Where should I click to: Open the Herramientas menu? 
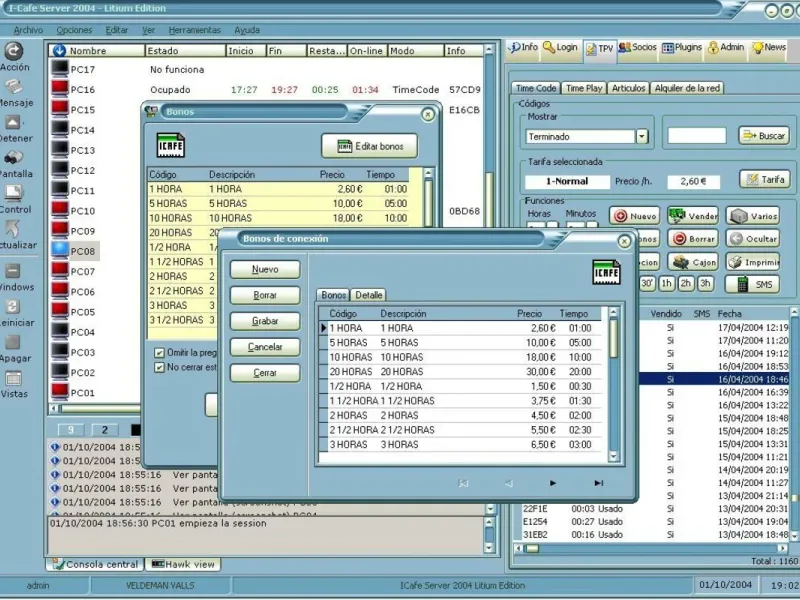[x=194, y=30]
